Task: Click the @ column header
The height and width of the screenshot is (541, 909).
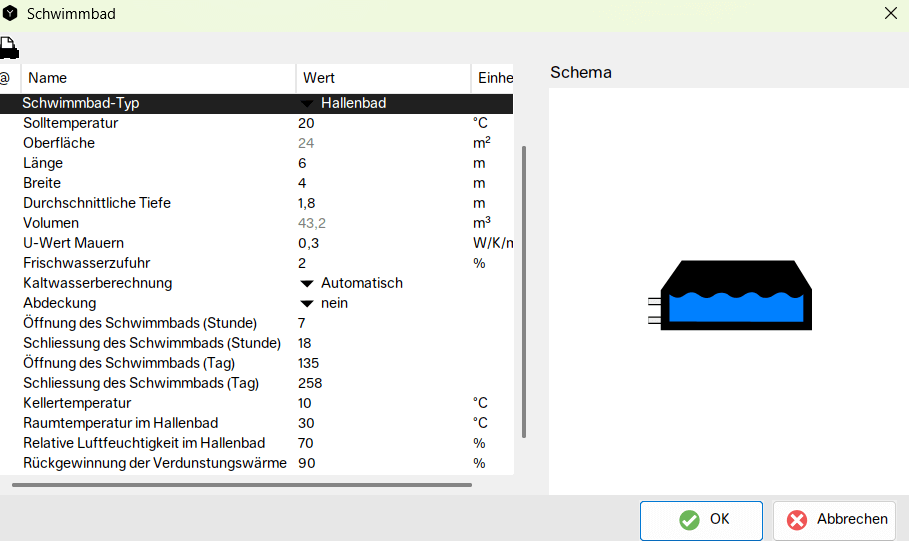Action: 6,78
